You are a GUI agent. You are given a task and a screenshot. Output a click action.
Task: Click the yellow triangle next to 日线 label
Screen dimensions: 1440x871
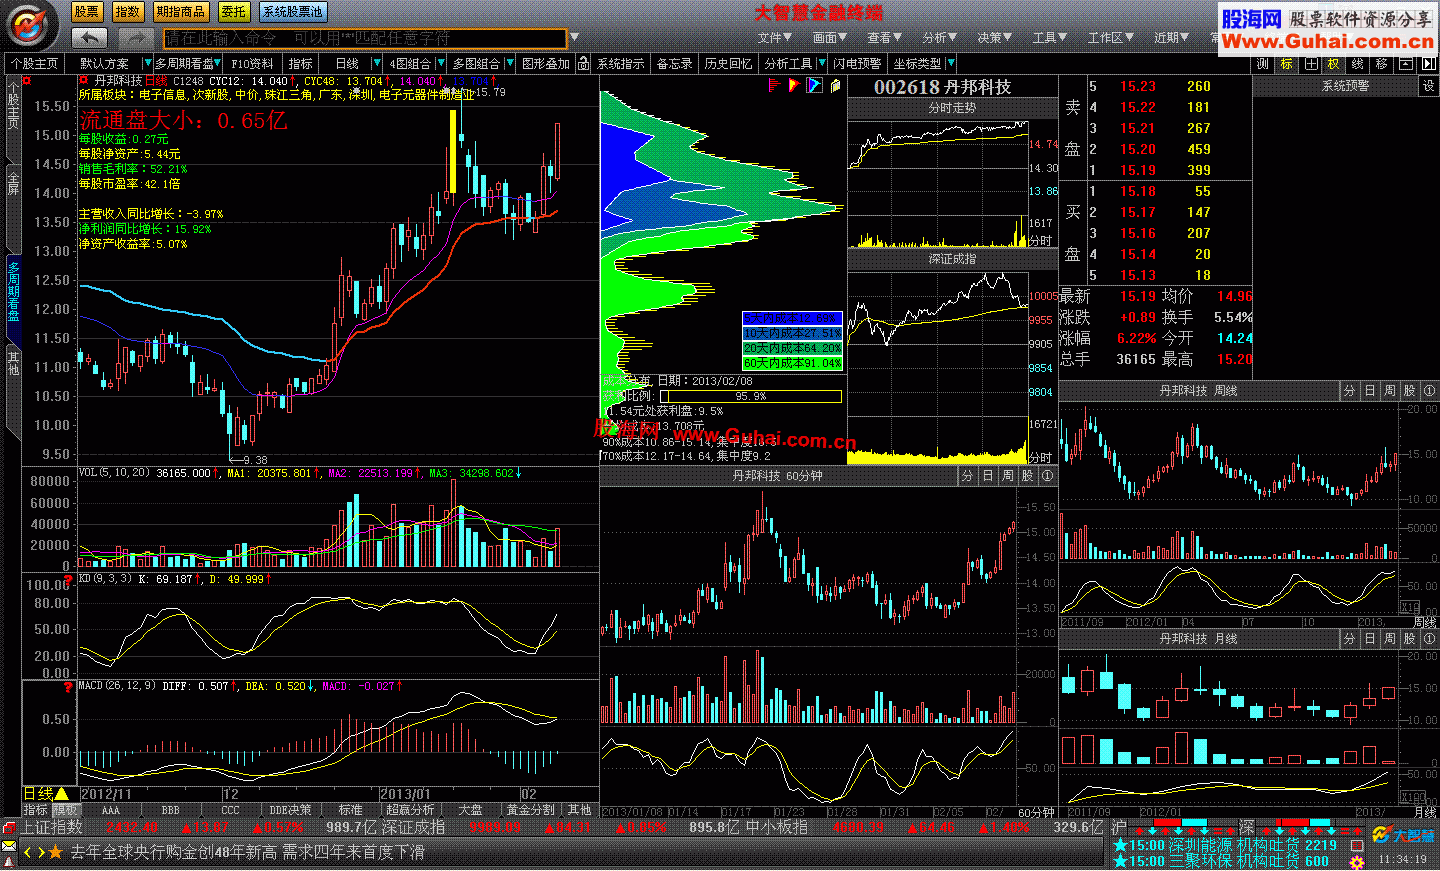point(62,793)
